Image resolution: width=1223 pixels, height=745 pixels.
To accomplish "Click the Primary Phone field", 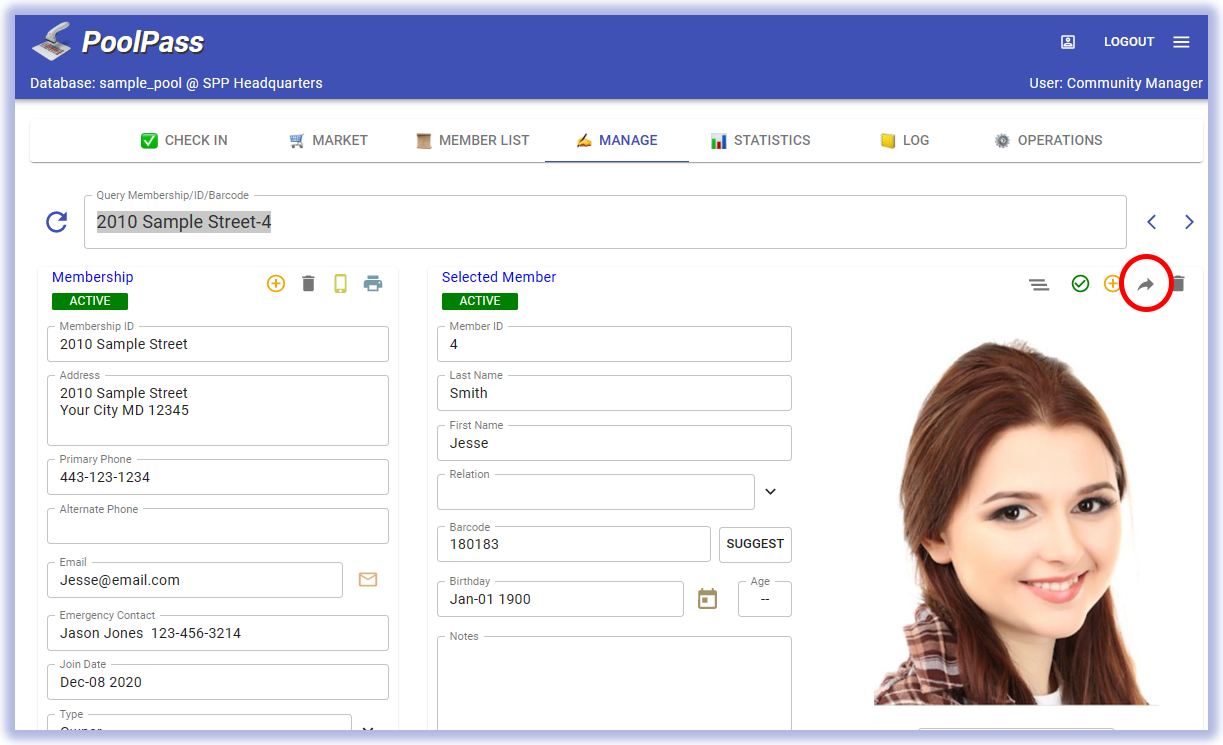I will pyautogui.click(x=218, y=477).
